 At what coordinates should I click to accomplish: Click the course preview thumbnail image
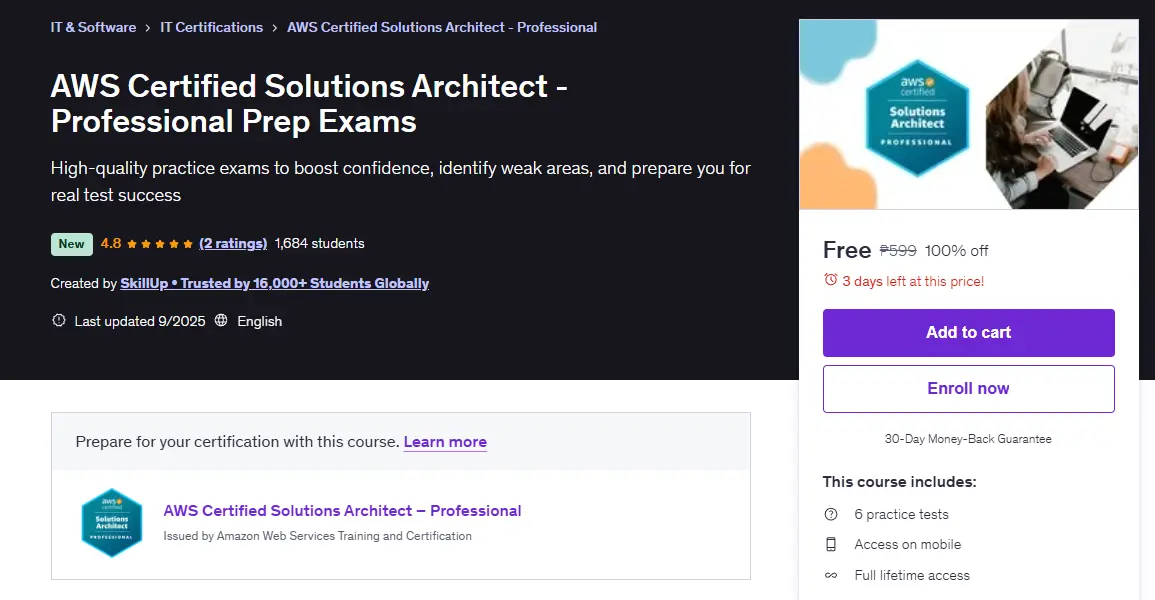tap(969, 114)
